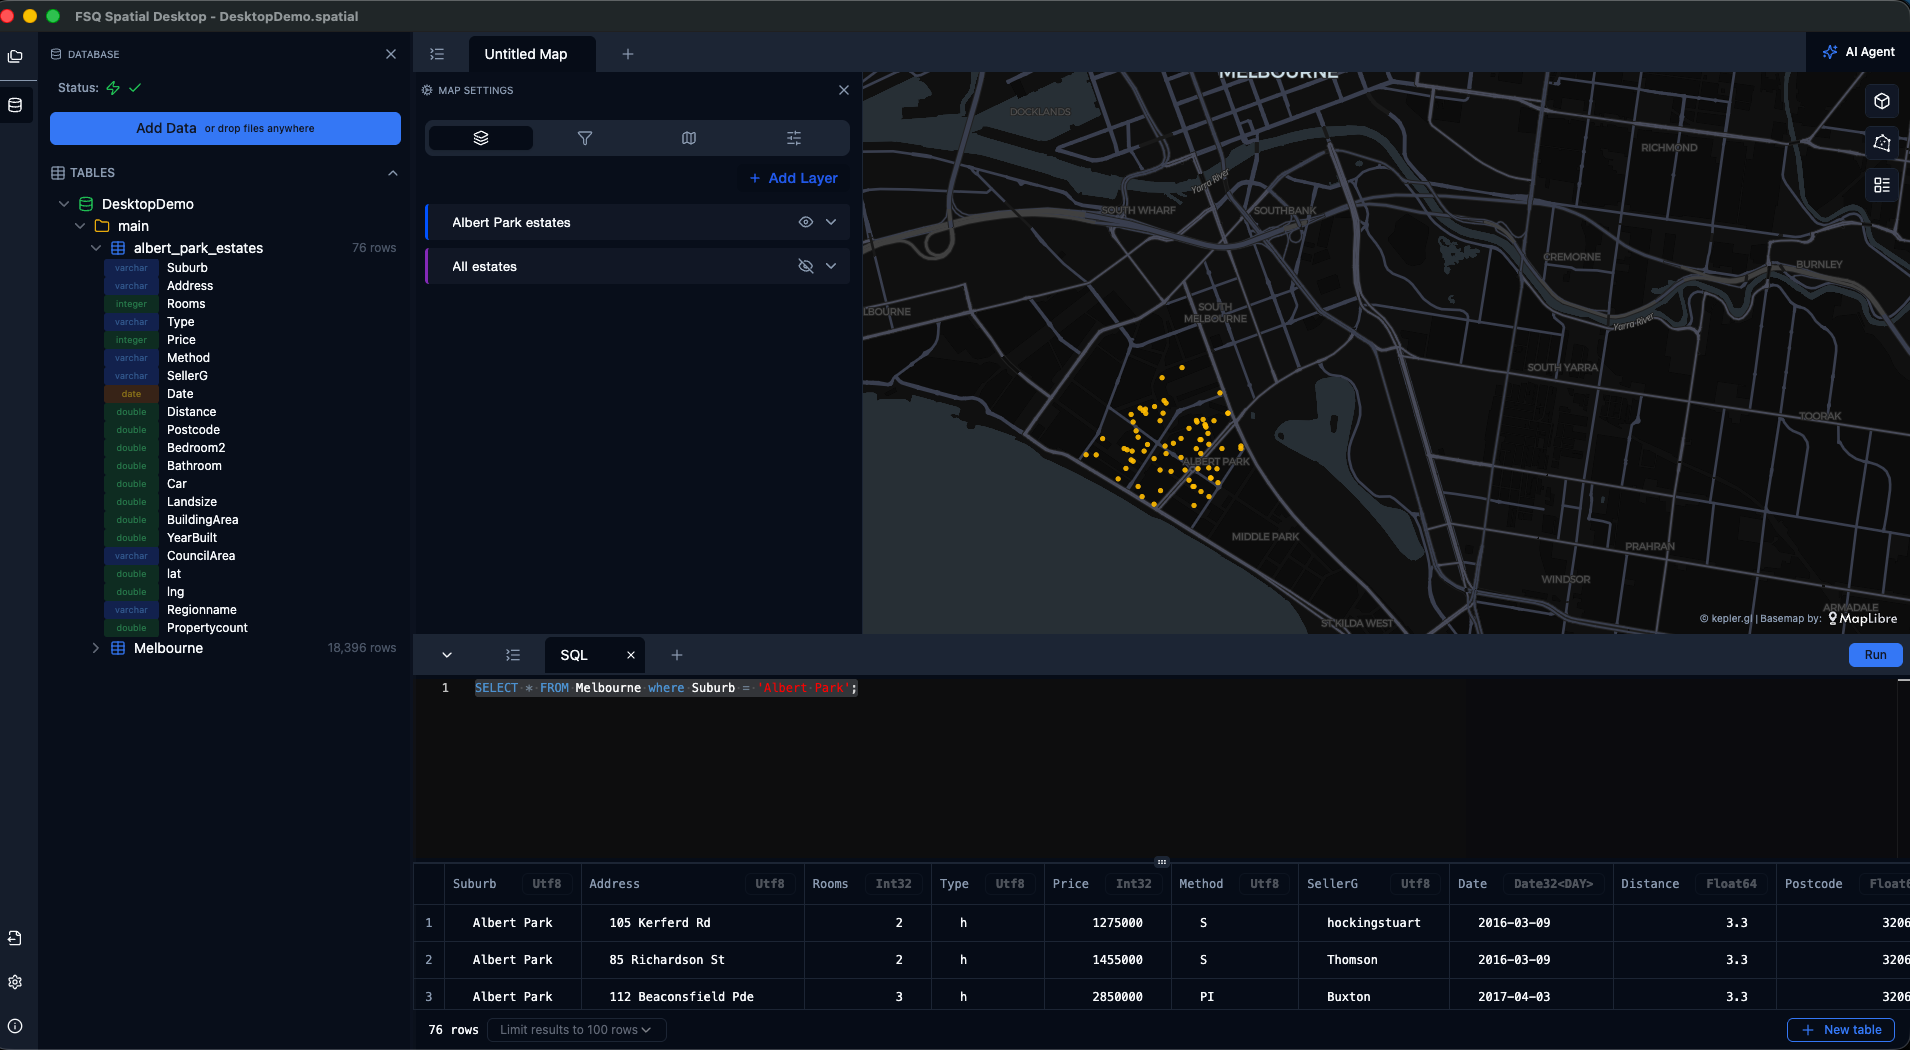
Task: Open the files panel icon in sidebar
Action: pos(15,56)
